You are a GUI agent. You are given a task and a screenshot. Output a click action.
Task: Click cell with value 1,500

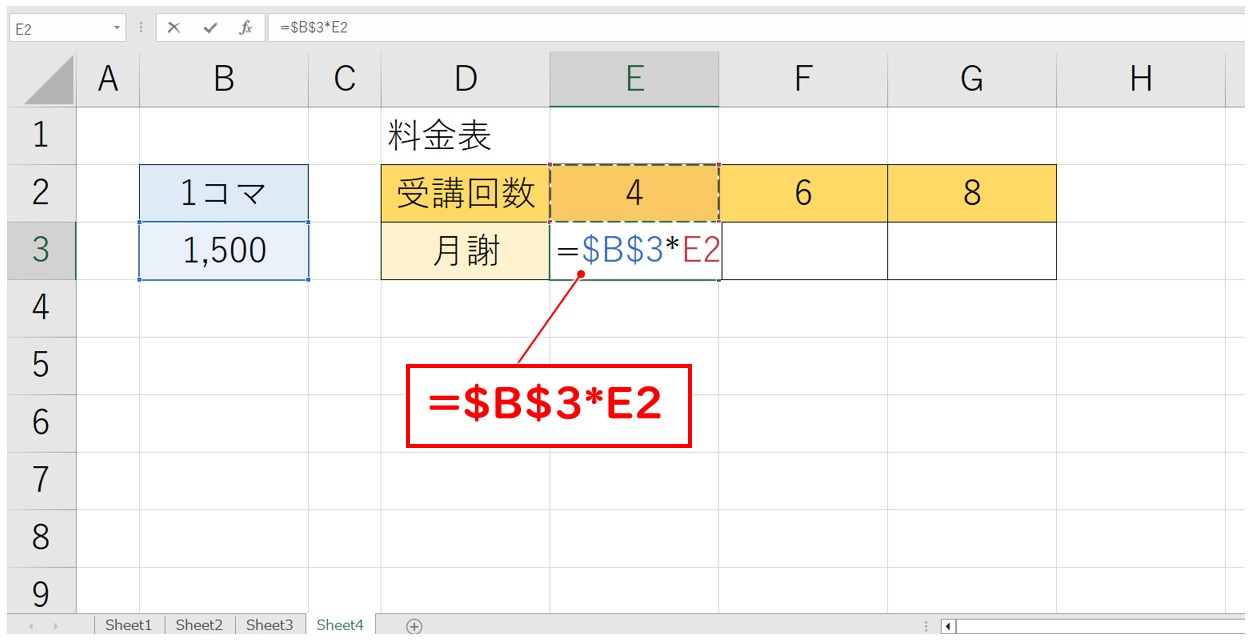pyautogui.click(x=224, y=251)
